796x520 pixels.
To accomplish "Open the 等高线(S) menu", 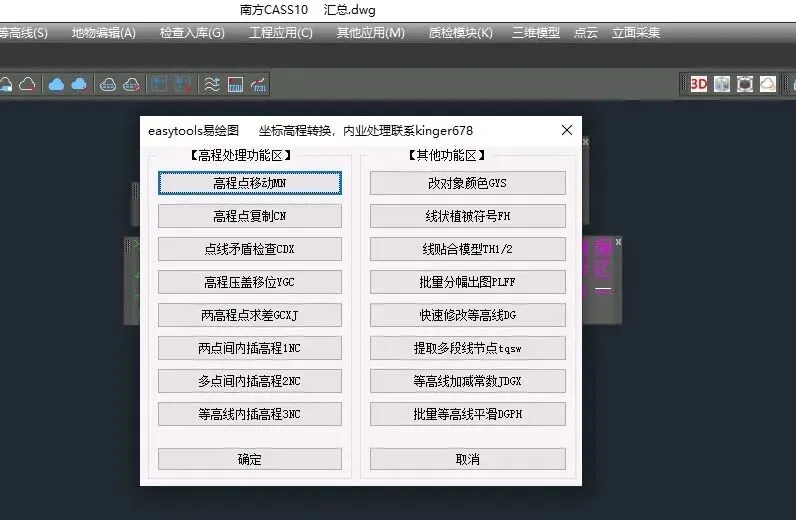I will (x=23, y=33).
